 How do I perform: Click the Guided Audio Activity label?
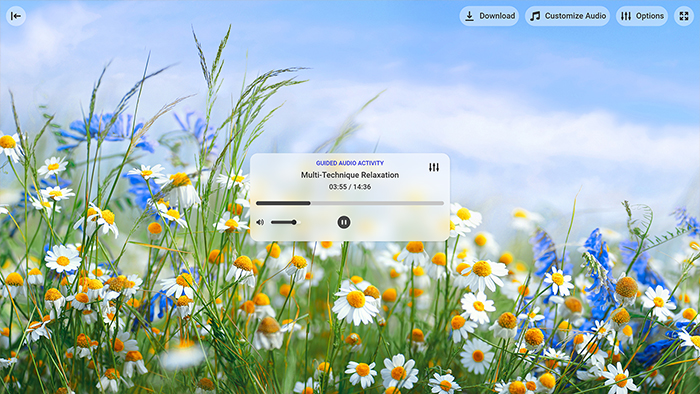pos(350,163)
